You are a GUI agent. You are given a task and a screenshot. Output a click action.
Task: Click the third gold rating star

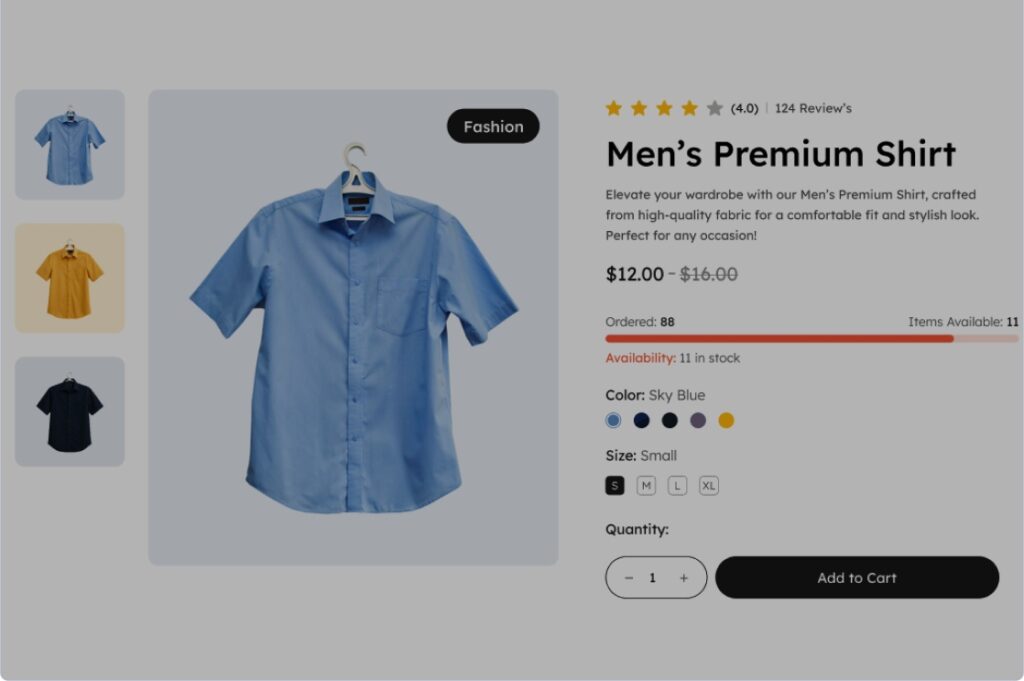click(x=664, y=108)
